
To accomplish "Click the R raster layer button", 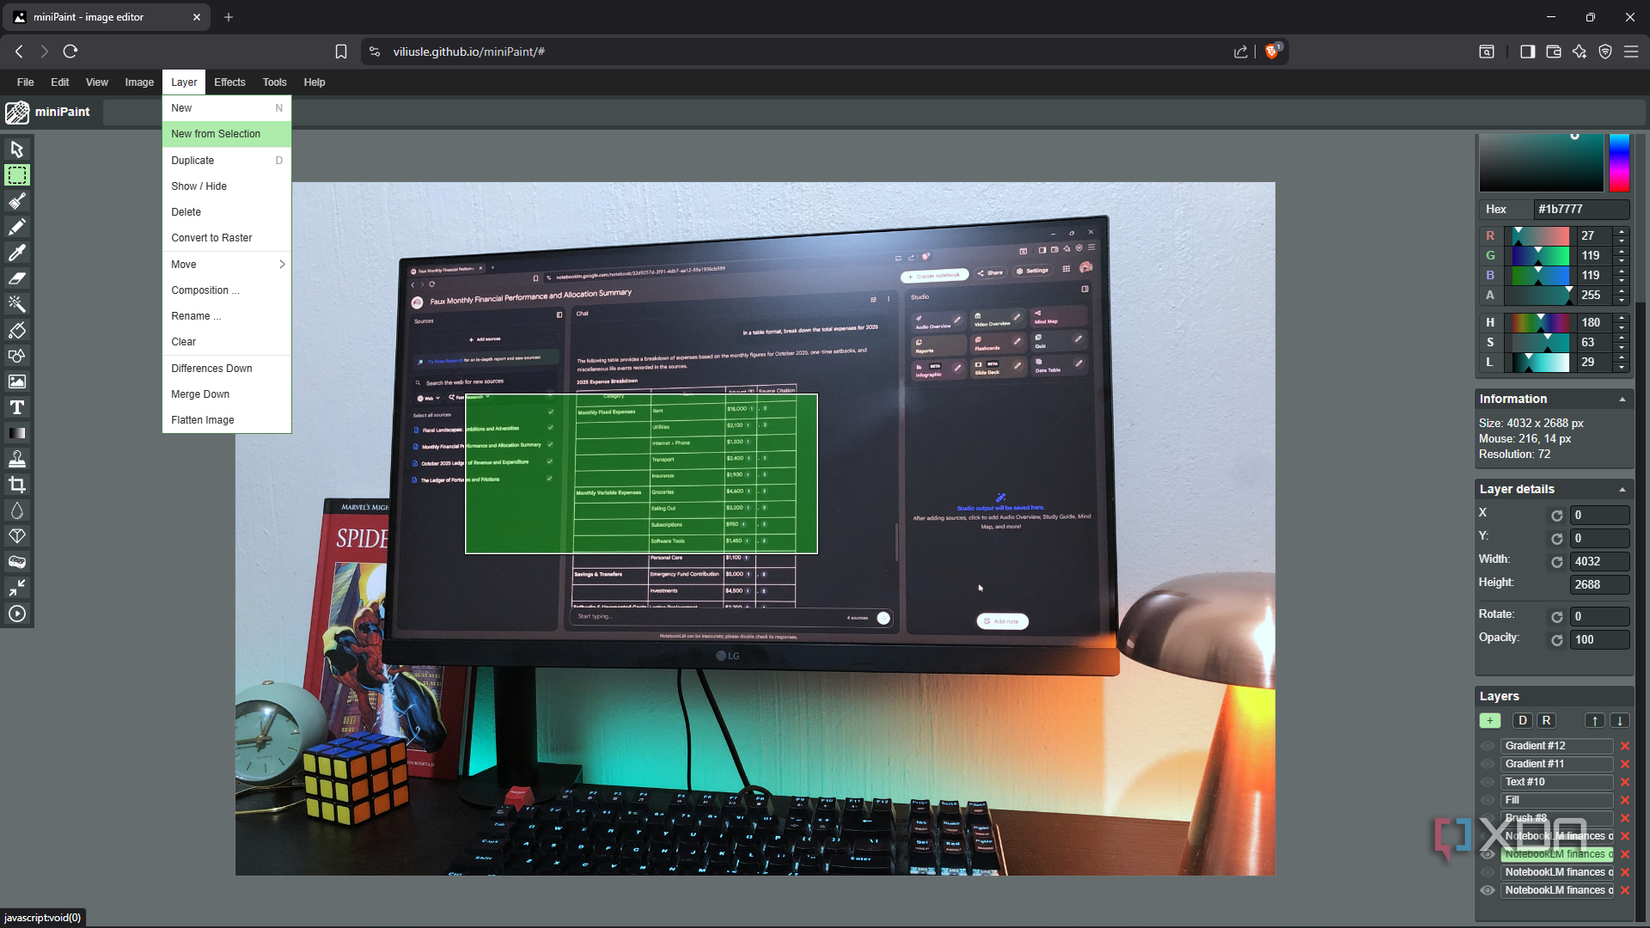I will [1546, 720].
